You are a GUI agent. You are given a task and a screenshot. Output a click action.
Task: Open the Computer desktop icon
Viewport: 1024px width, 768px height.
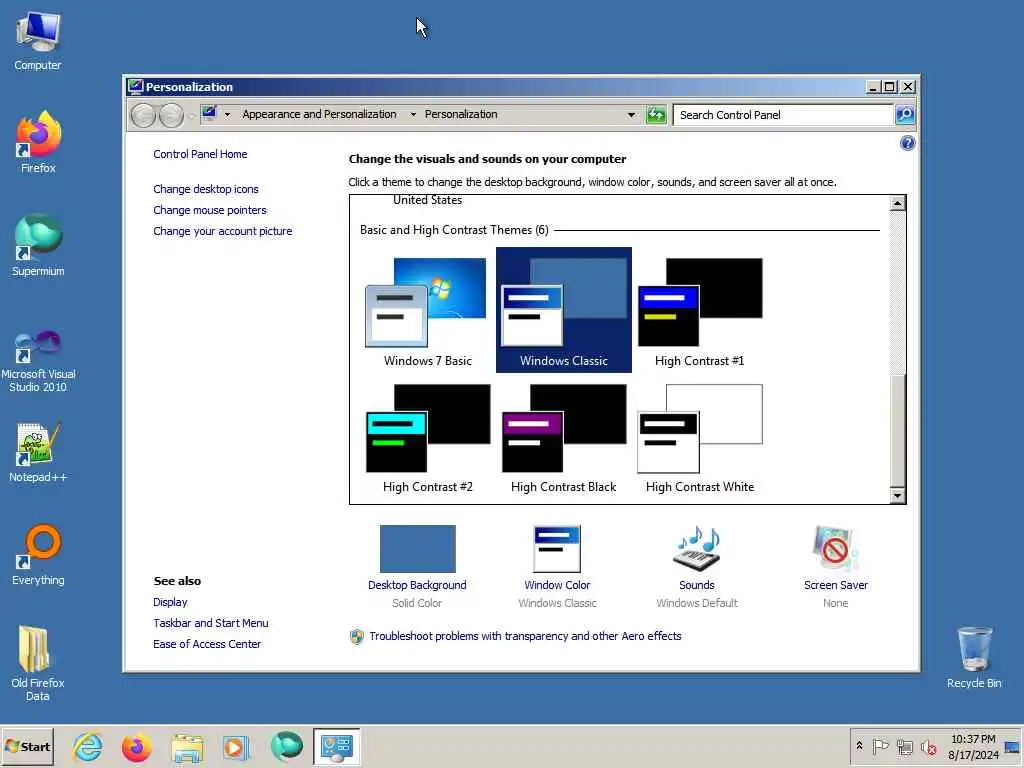(x=38, y=40)
